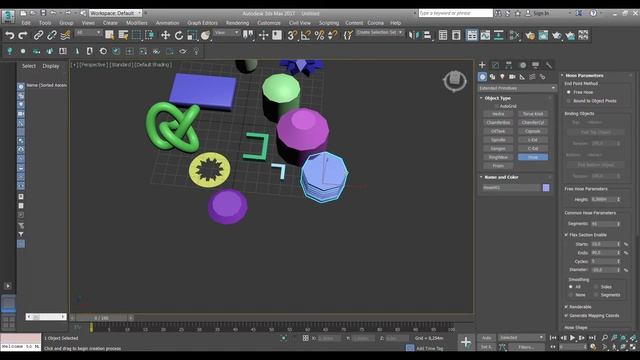
Task: Click the Unlink Selection icon
Action: (x=52, y=36)
